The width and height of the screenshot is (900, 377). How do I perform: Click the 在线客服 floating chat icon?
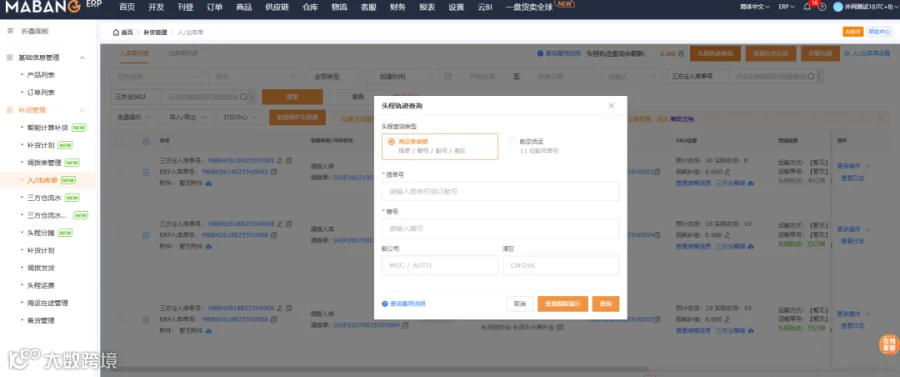click(x=889, y=344)
